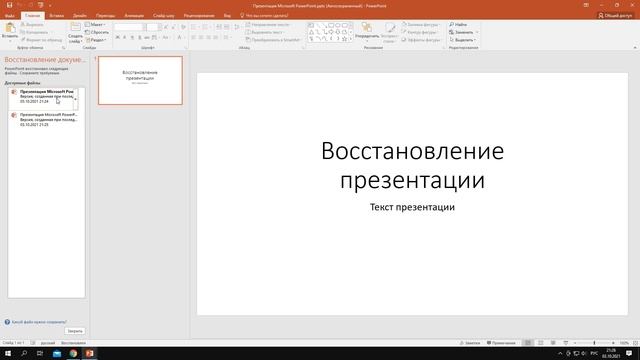The height and width of the screenshot is (360, 640).
Task: Click the text direction (Направление текста) option
Action: (x=268, y=25)
